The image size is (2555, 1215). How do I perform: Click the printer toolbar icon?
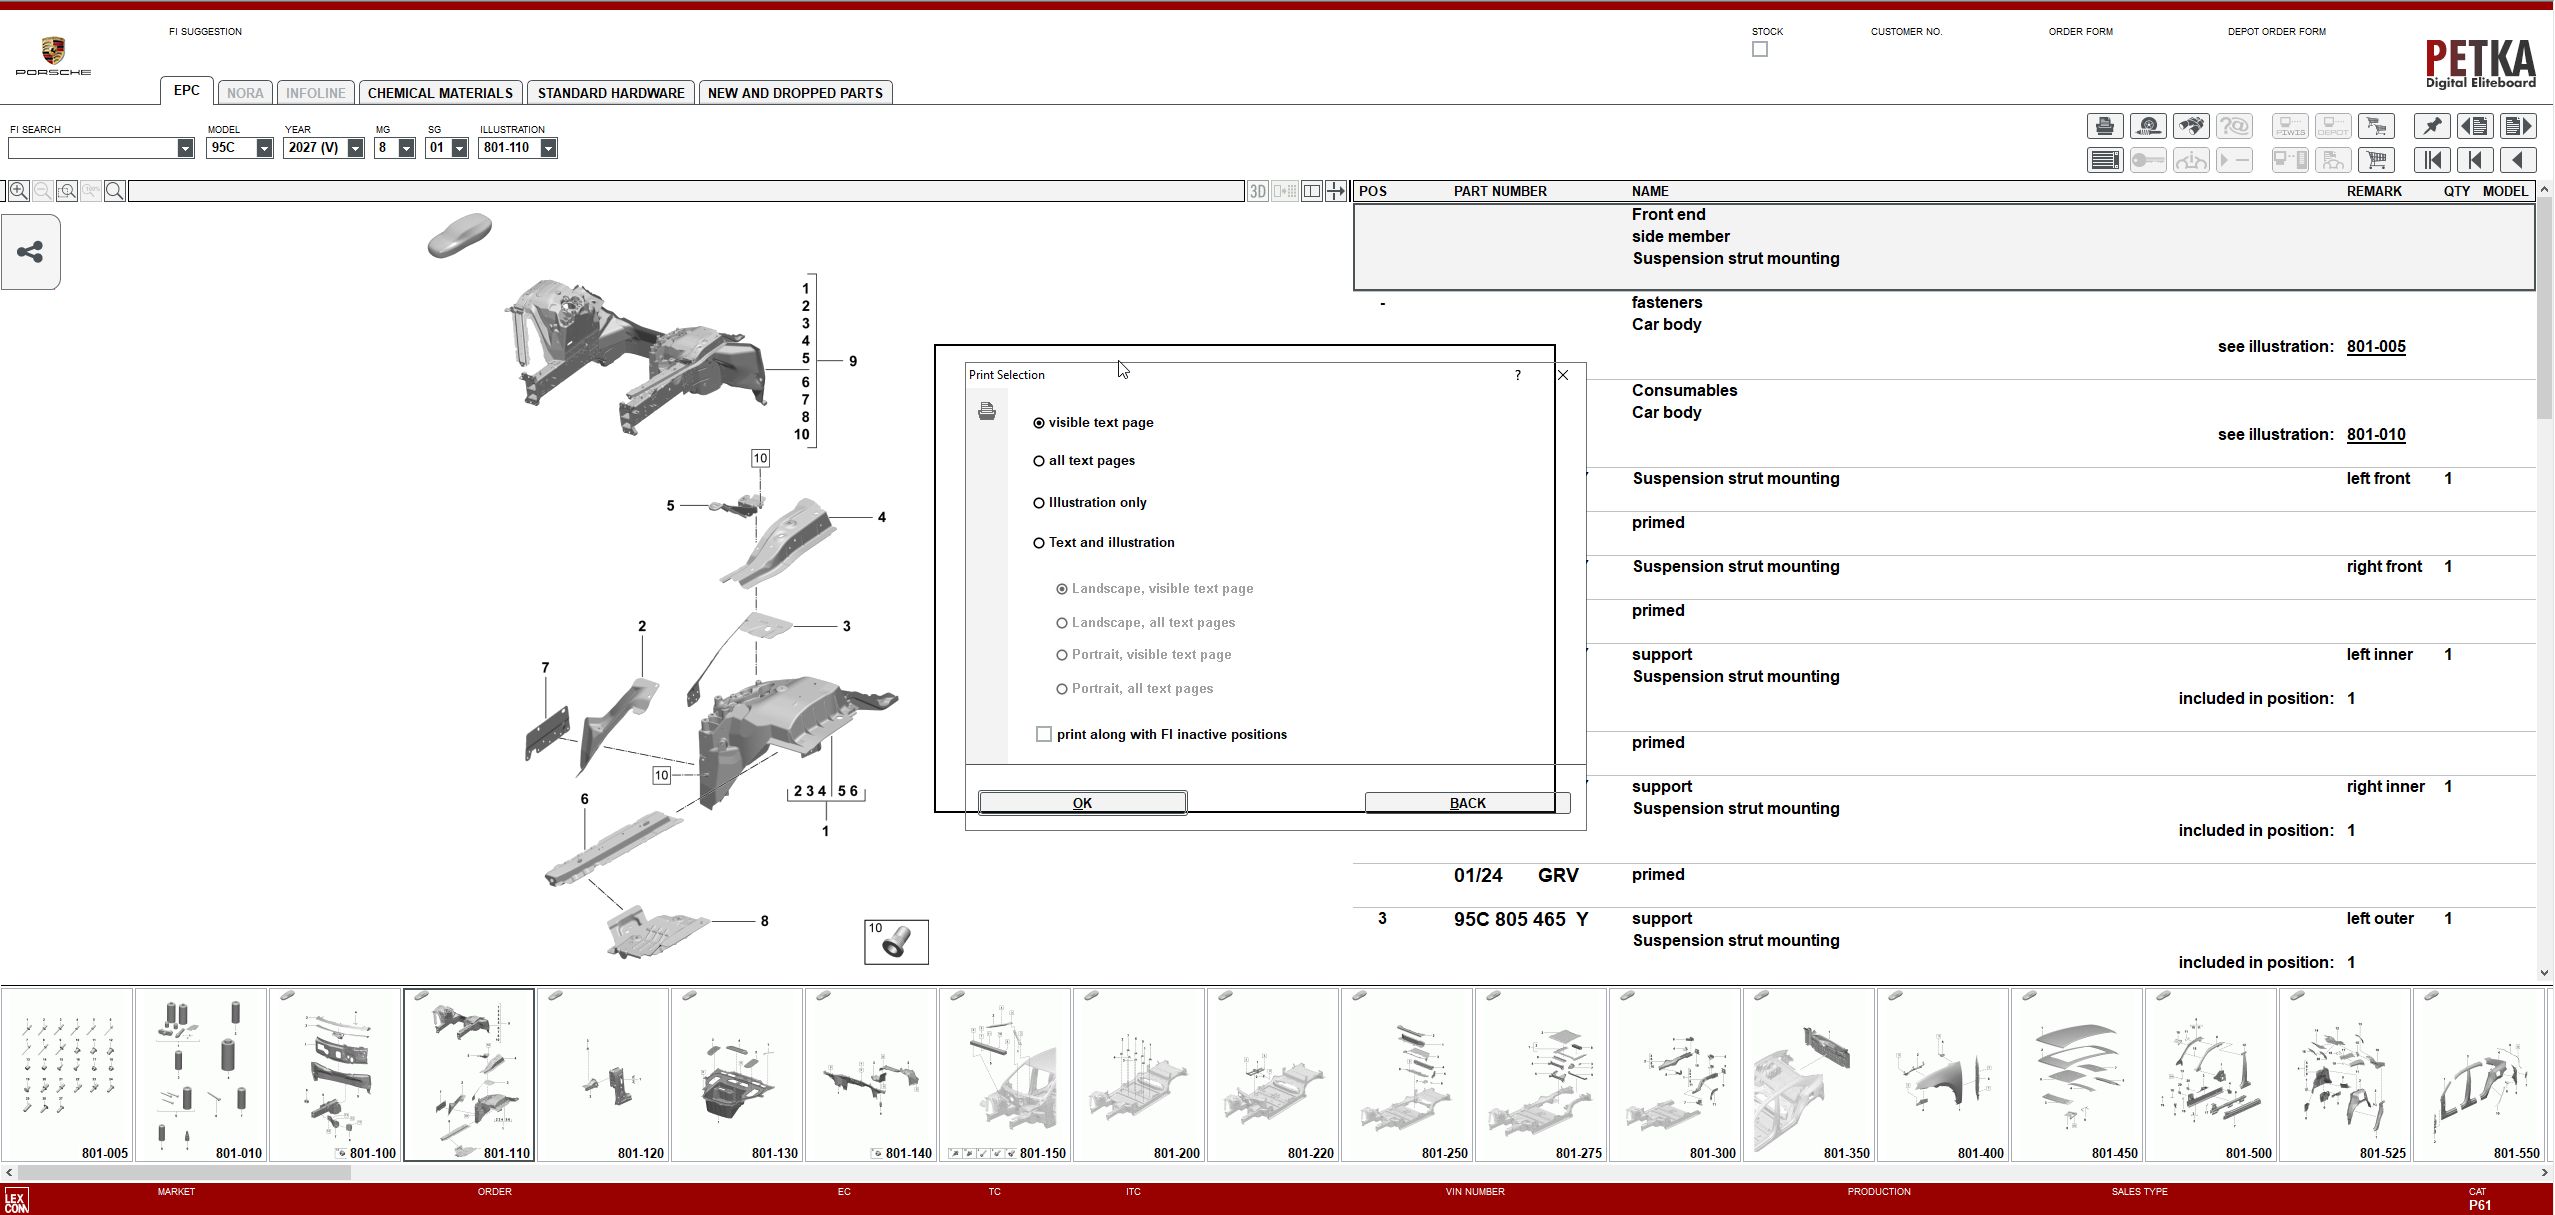coord(2104,126)
